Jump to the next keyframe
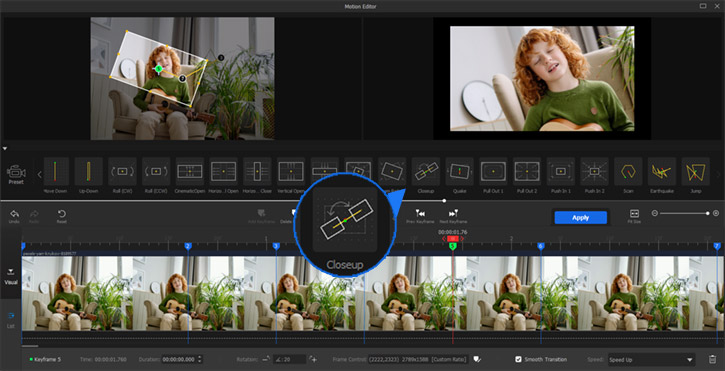 point(453,216)
